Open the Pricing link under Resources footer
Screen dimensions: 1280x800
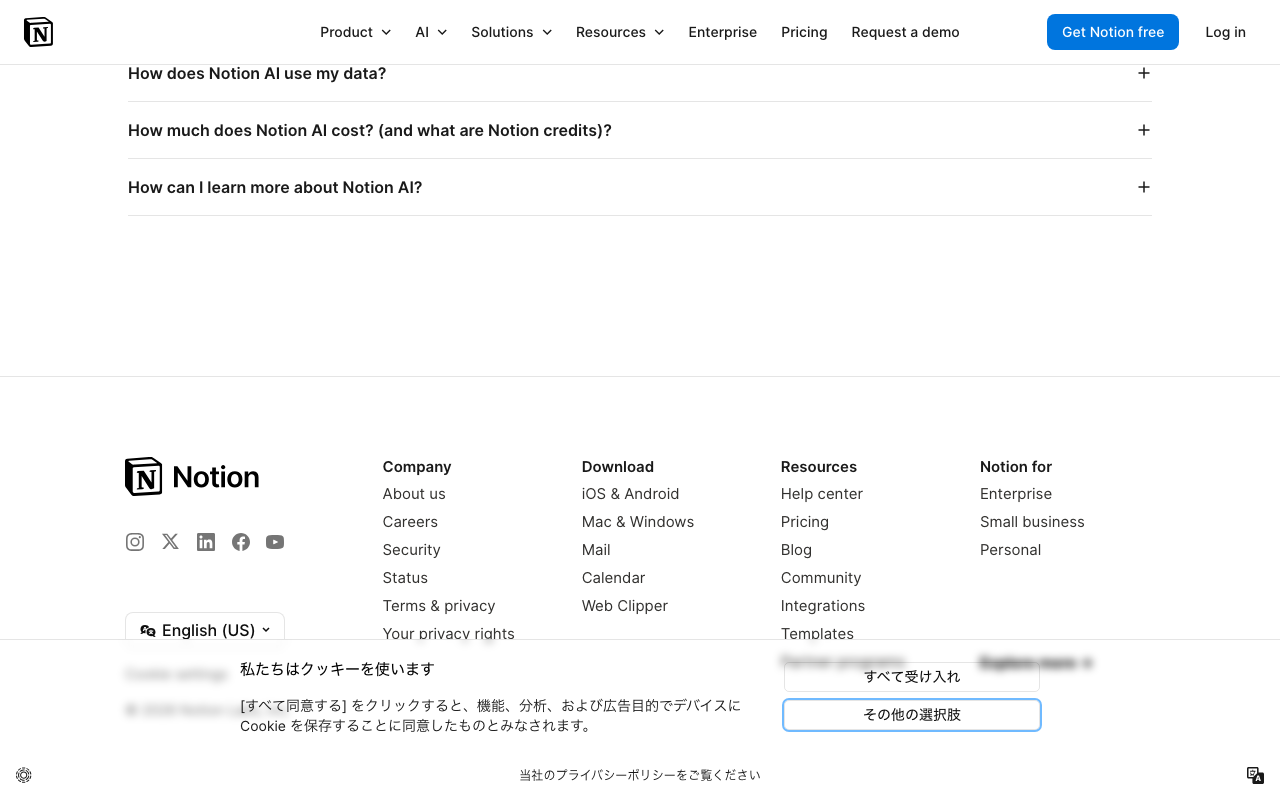point(804,522)
